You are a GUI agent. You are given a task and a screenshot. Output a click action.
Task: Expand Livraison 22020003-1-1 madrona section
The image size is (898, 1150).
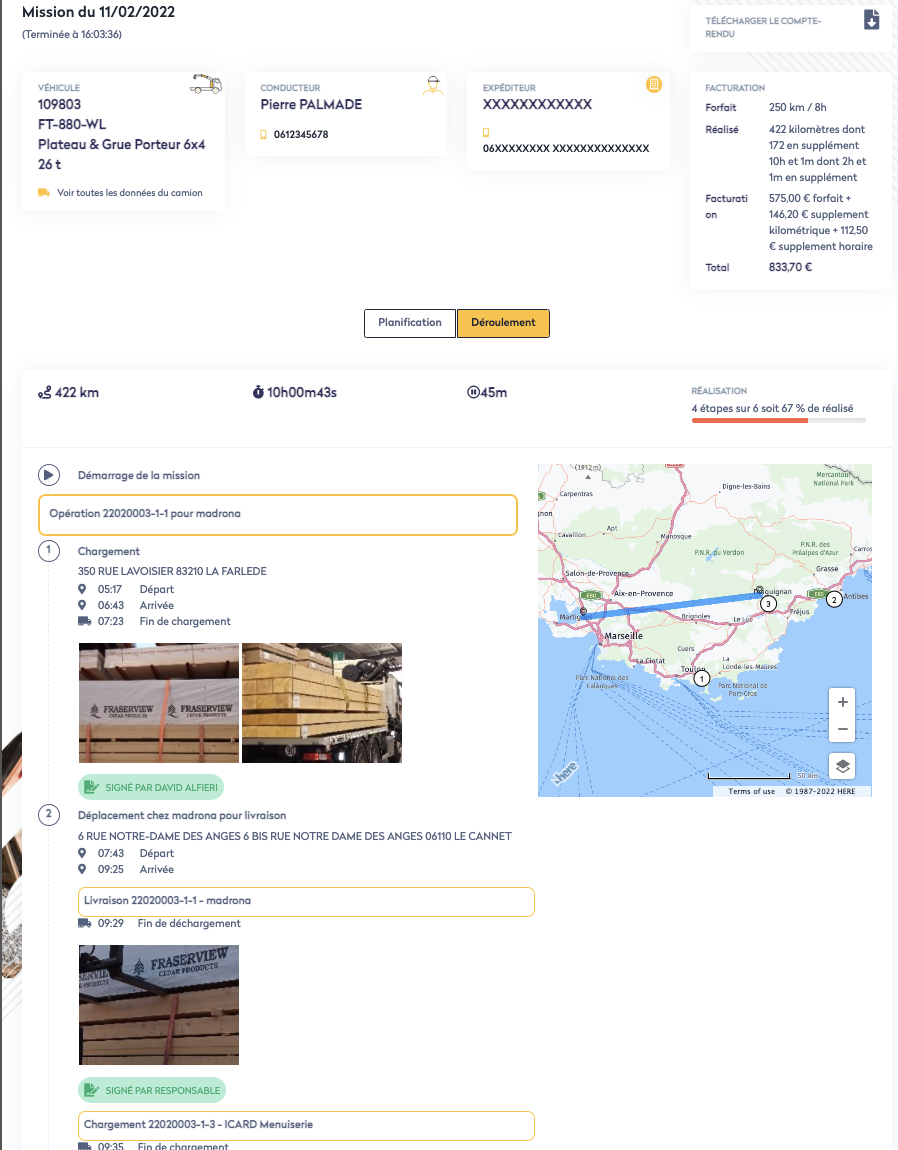click(x=306, y=901)
